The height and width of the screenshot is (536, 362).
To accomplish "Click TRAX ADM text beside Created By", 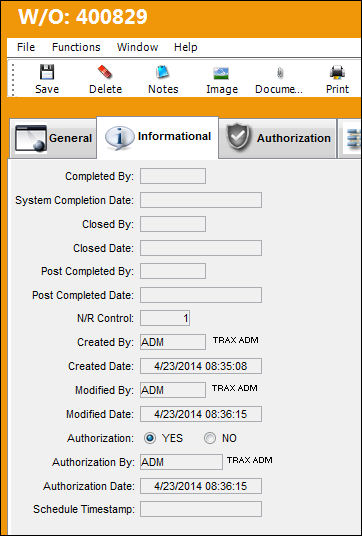I will 236,340.
